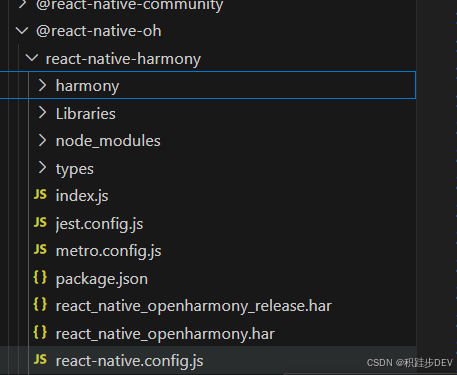The height and width of the screenshot is (375, 457).
Task: Collapse the react-native-harmony folder chevron
Action: click(x=32, y=58)
